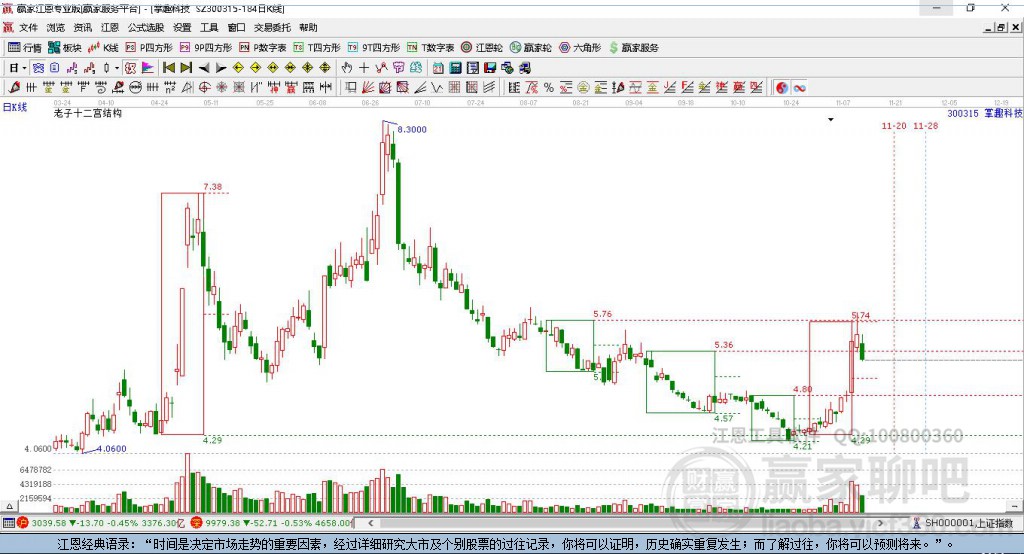Open the 六角形 hexagon tool
Screen dimensions: 1024x554
580,48
